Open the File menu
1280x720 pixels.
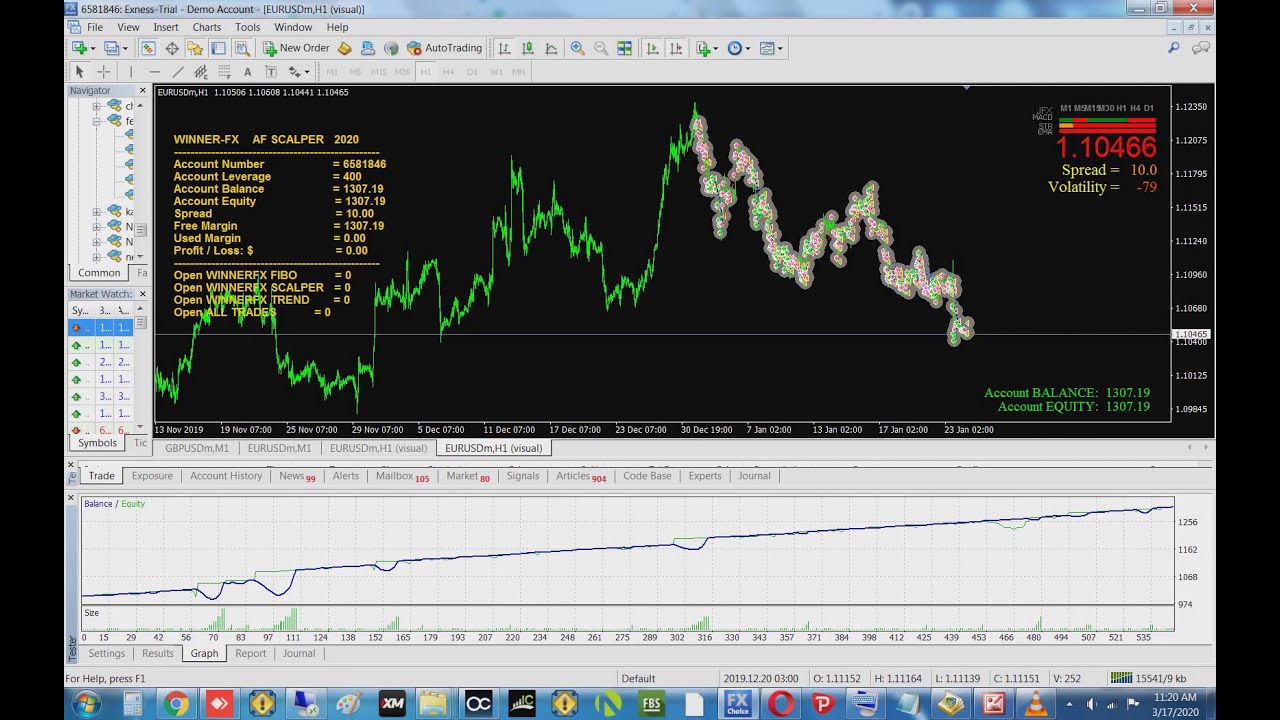pyautogui.click(x=95, y=27)
